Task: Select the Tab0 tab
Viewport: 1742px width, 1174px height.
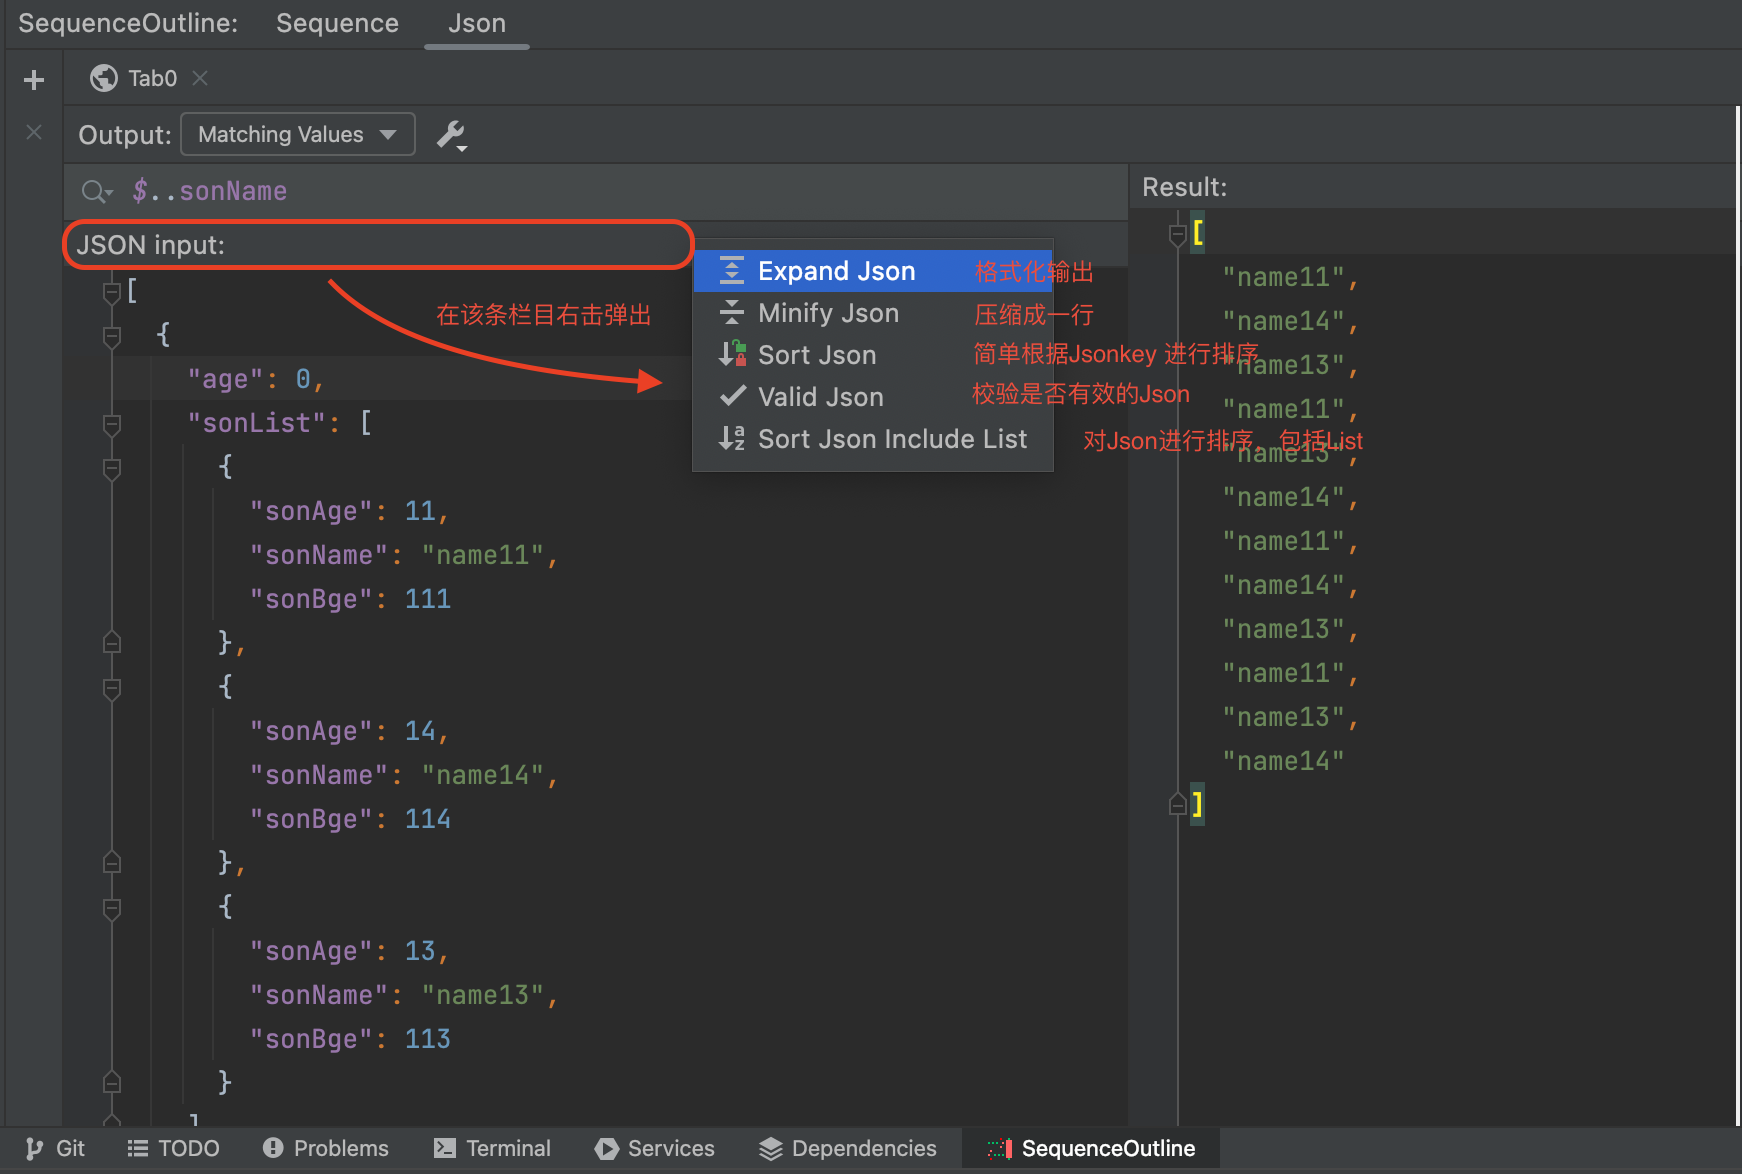Action: [152, 78]
